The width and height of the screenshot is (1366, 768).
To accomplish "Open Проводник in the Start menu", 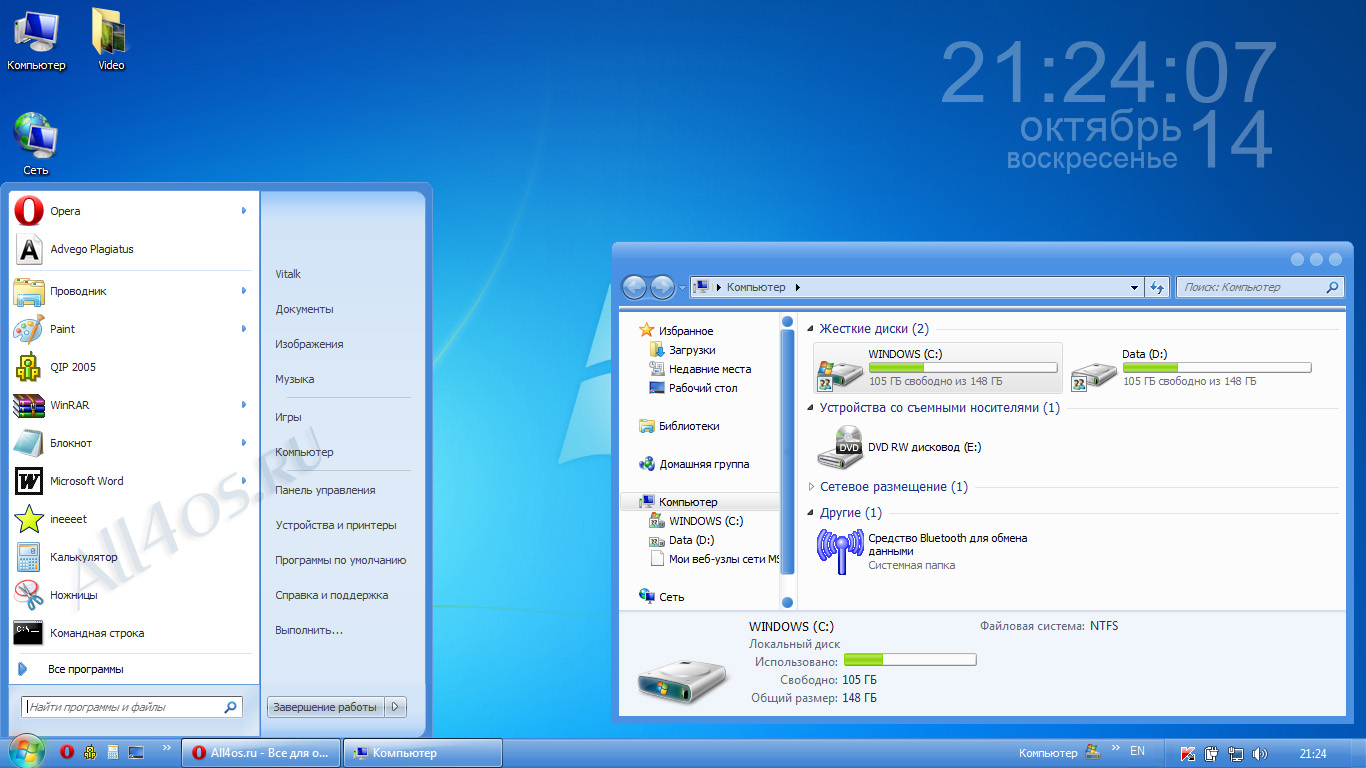I will [x=130, y=291].
